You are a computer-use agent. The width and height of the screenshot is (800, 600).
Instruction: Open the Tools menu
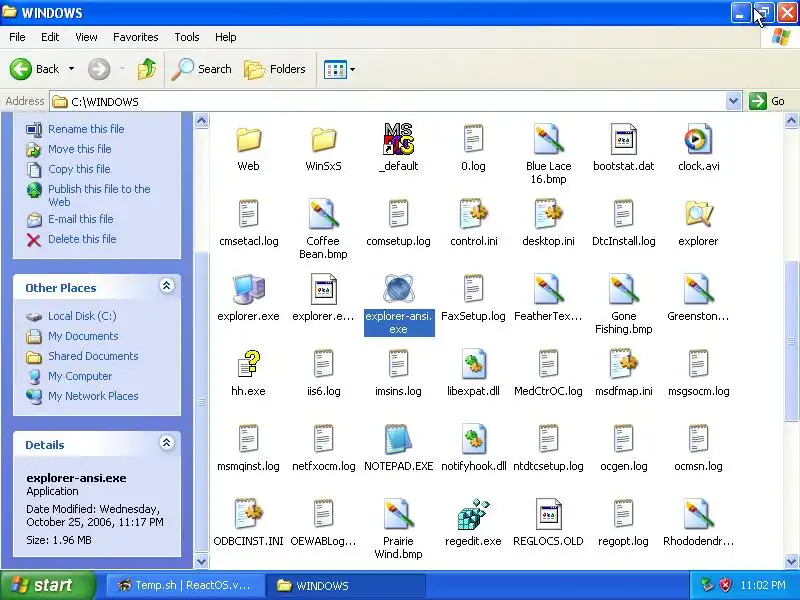[x=187, y=37]
